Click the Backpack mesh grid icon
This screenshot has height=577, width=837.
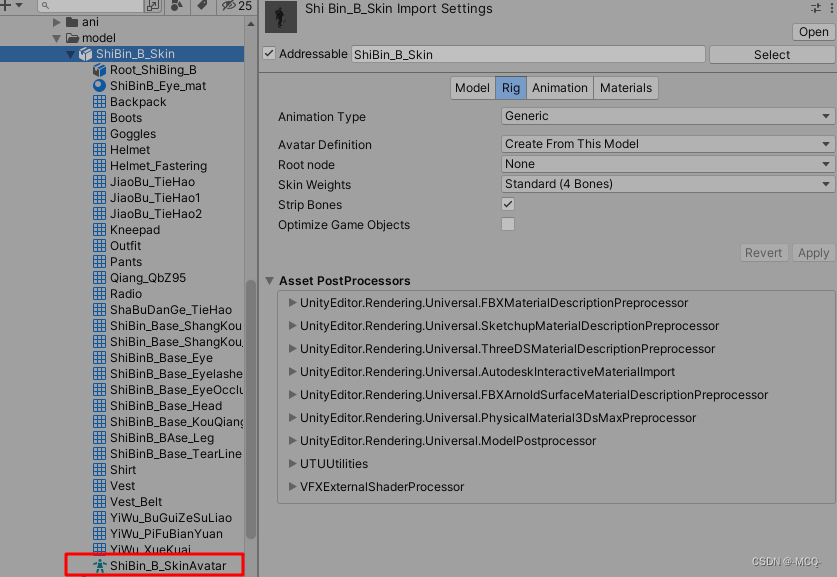(99, 102)
